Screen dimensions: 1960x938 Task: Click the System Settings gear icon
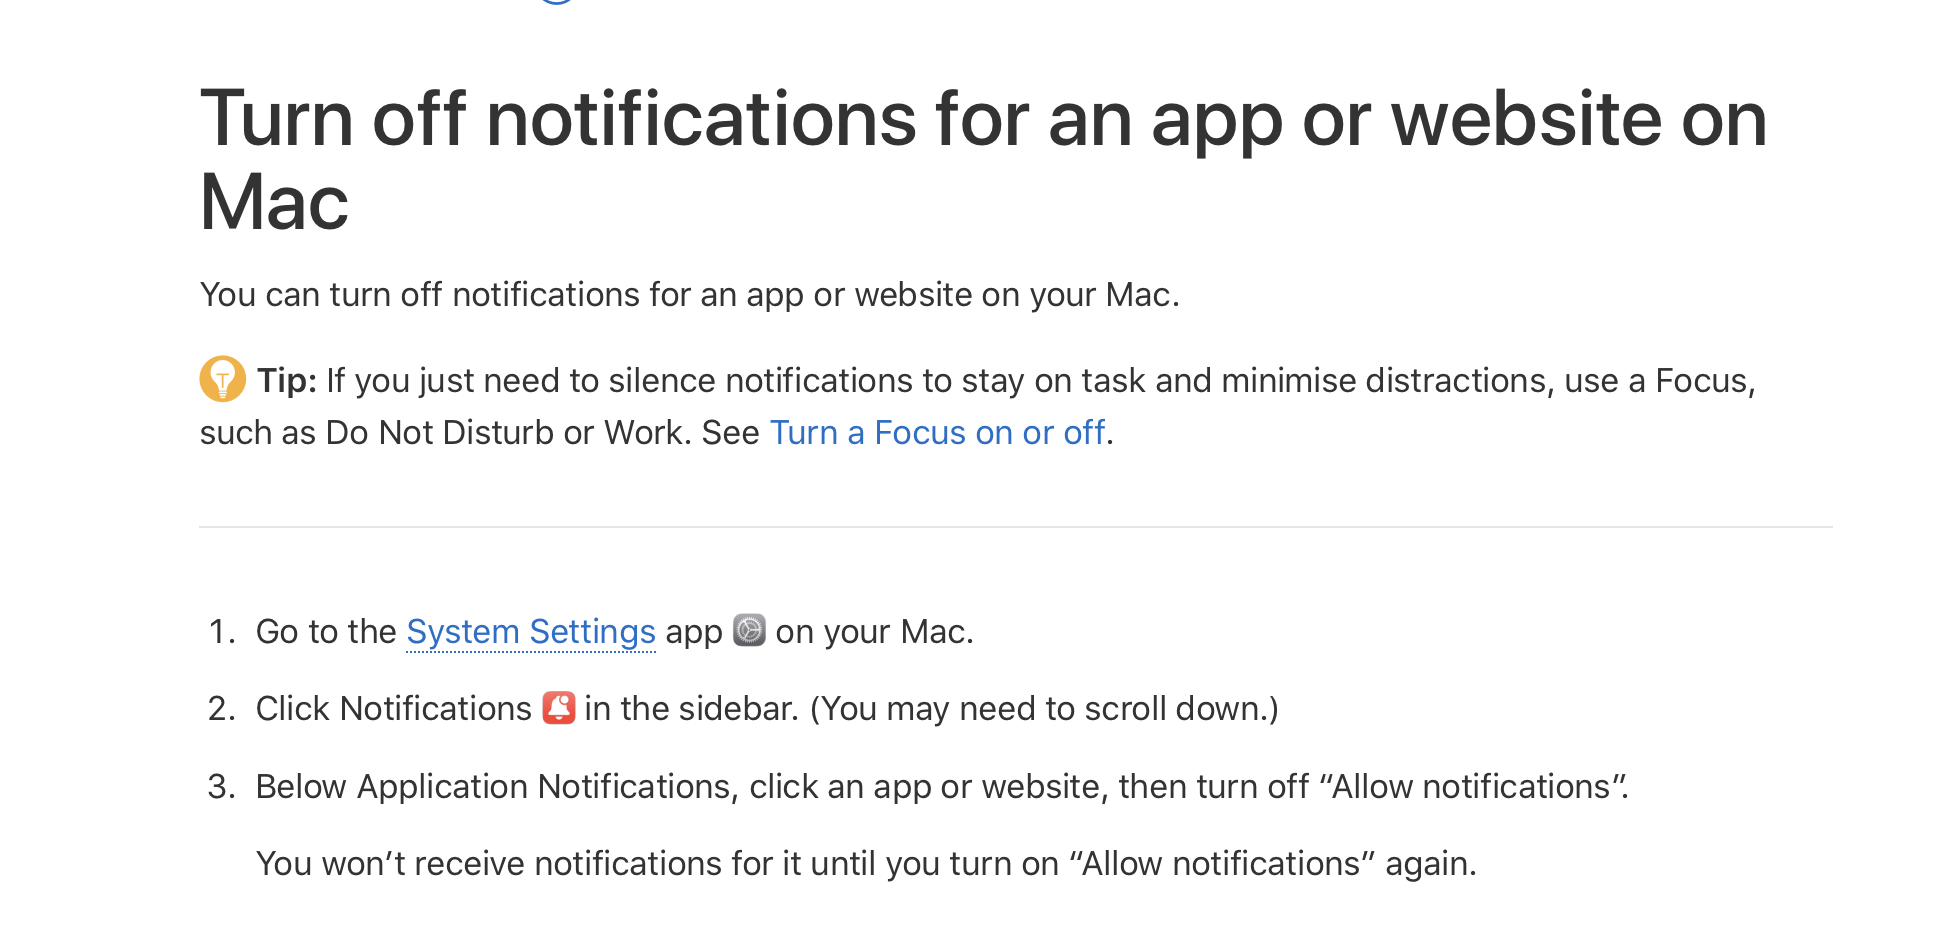pyautogui.click(x=749, y=631)
